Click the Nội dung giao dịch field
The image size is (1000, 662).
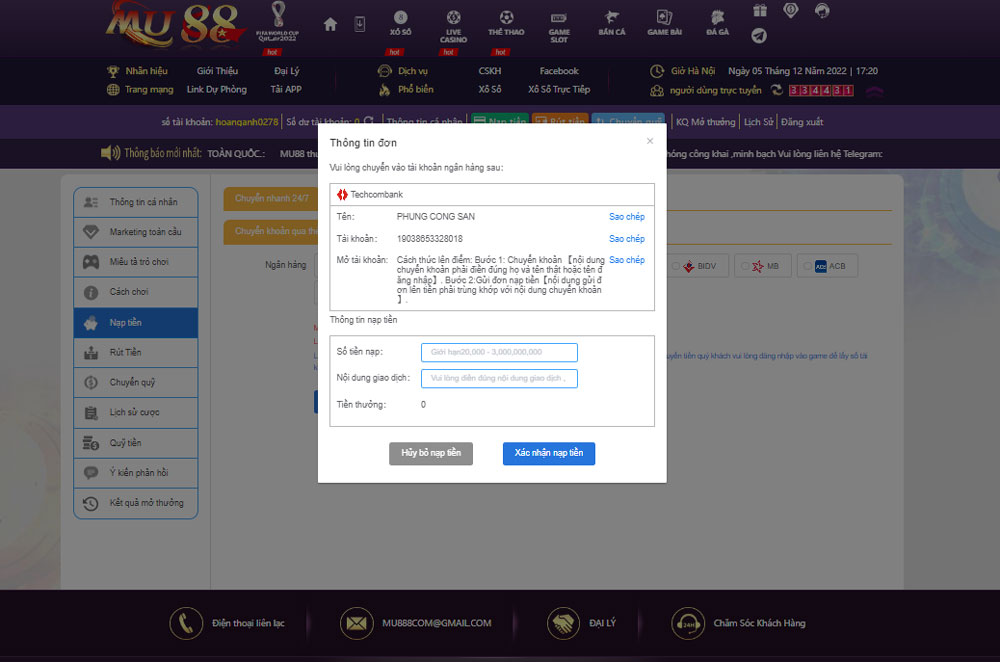tap(499, 378)
